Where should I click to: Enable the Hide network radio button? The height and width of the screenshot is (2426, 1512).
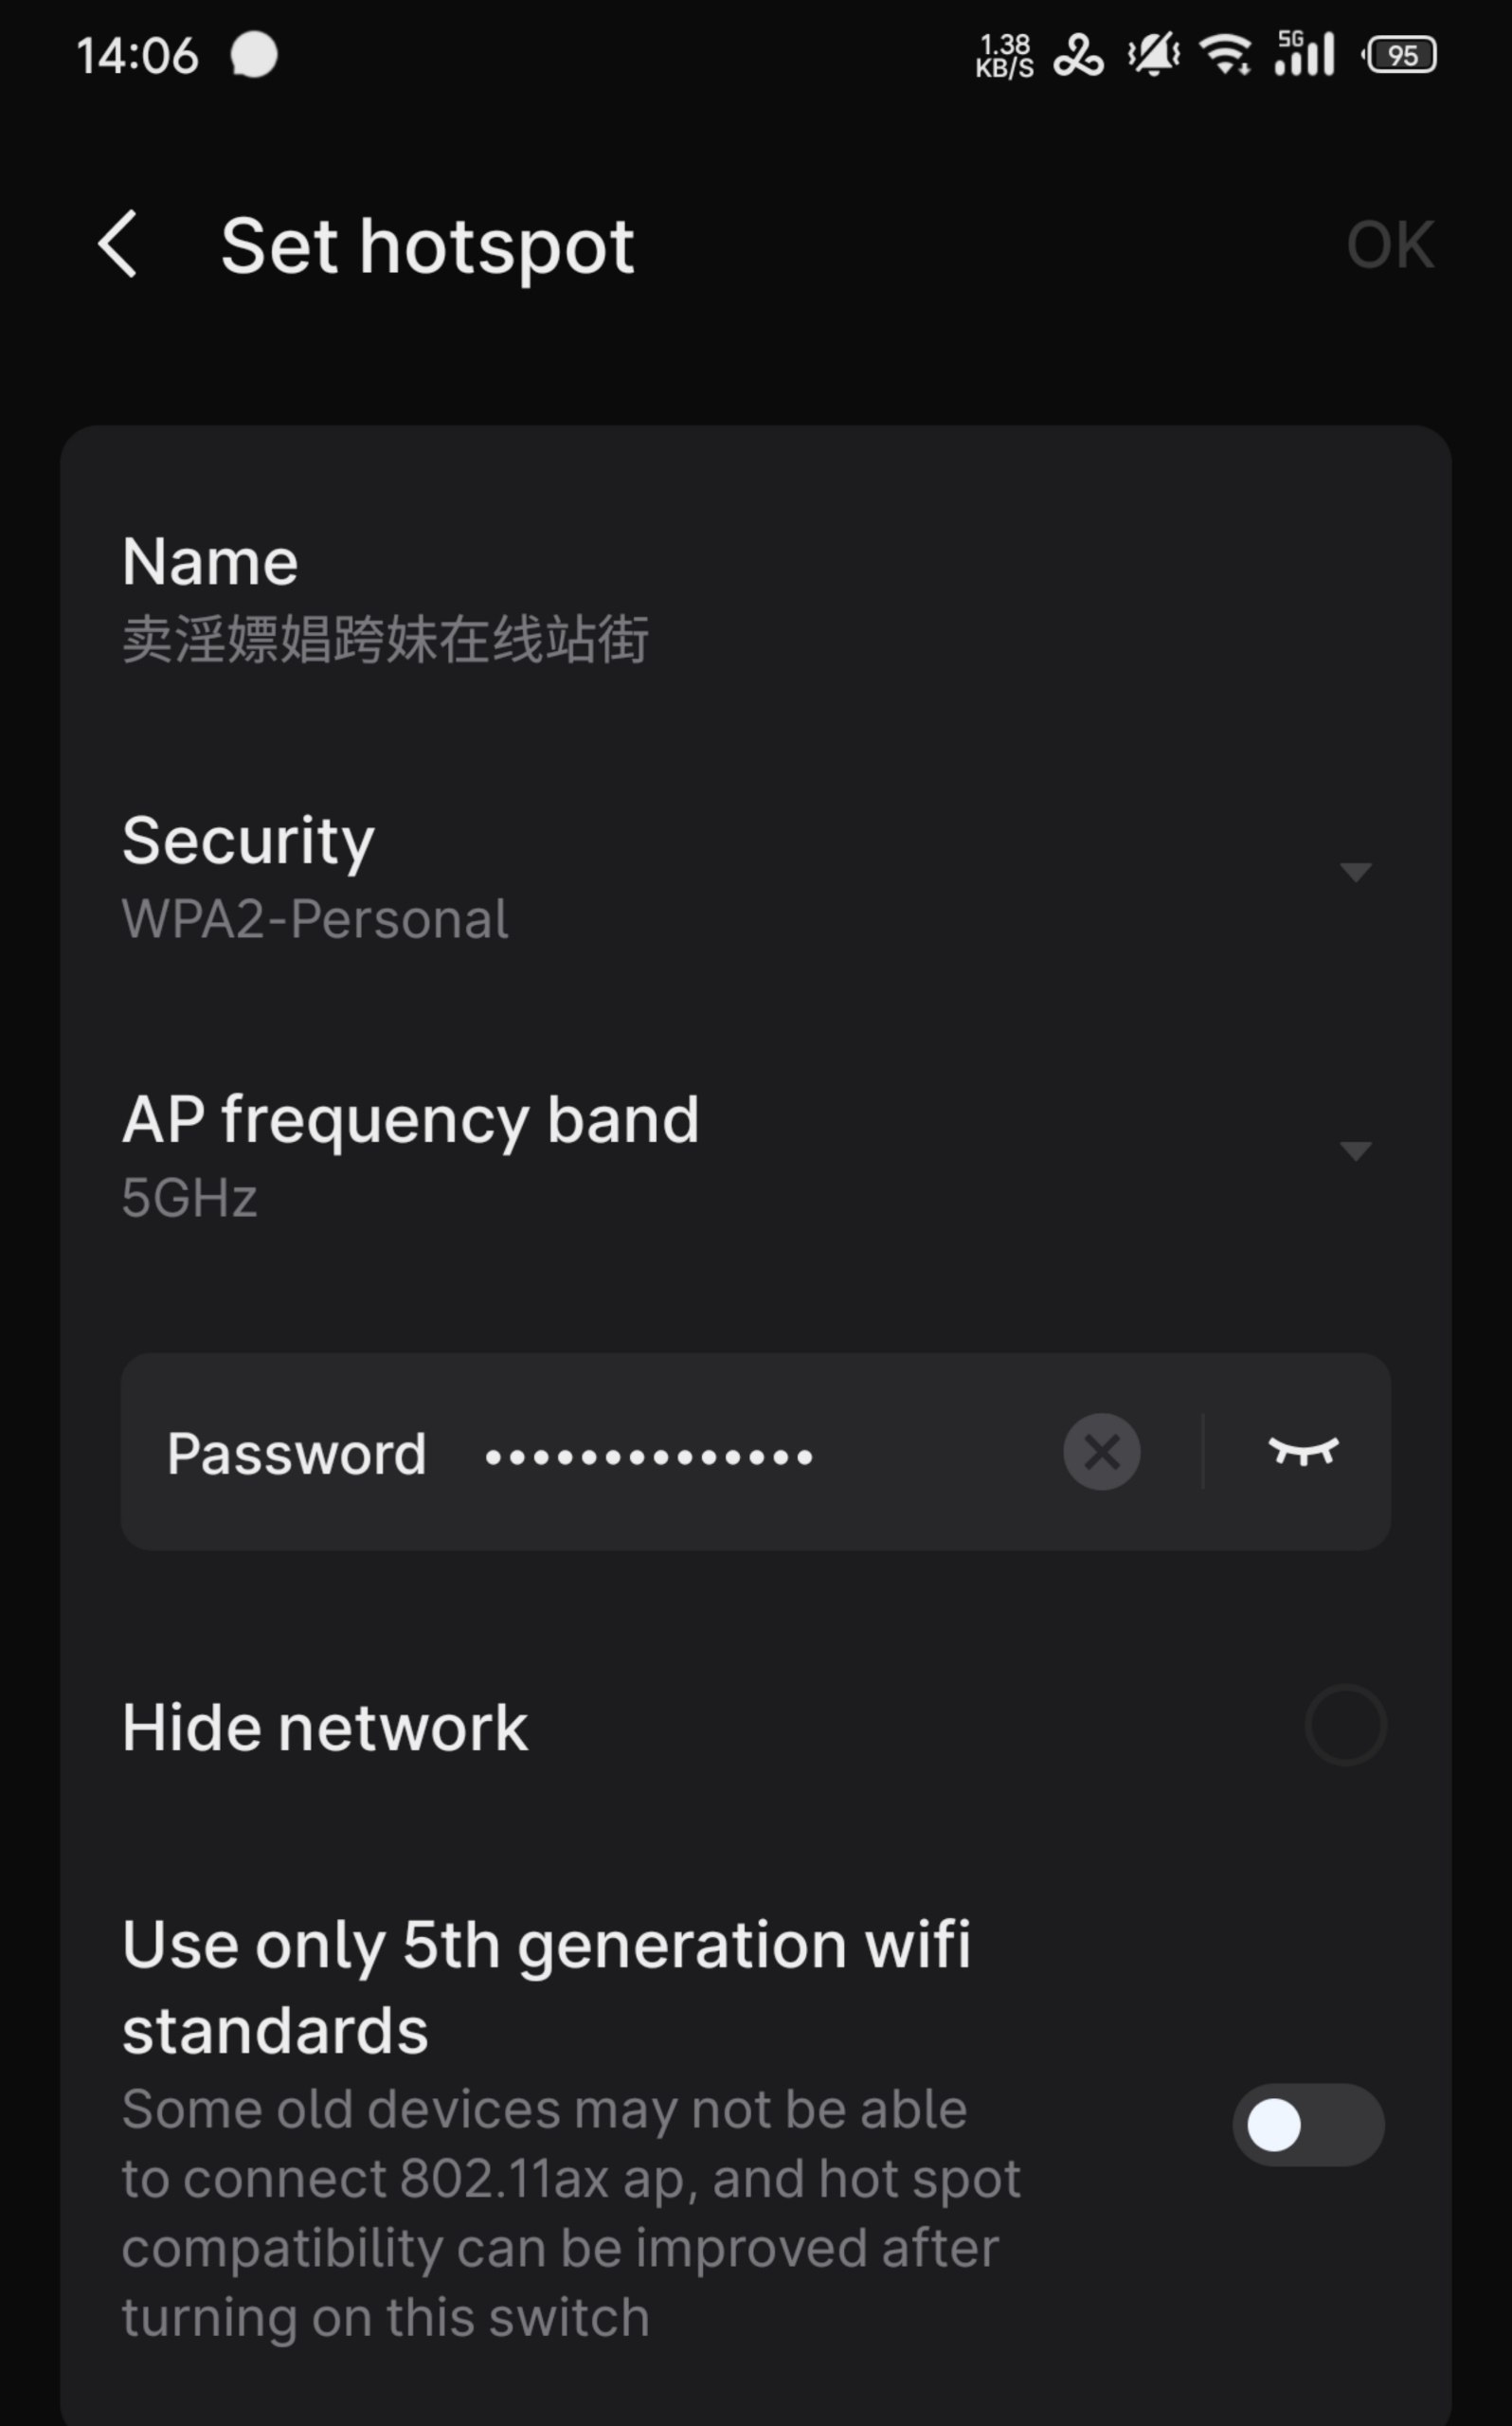(x=1345, y=1726)
